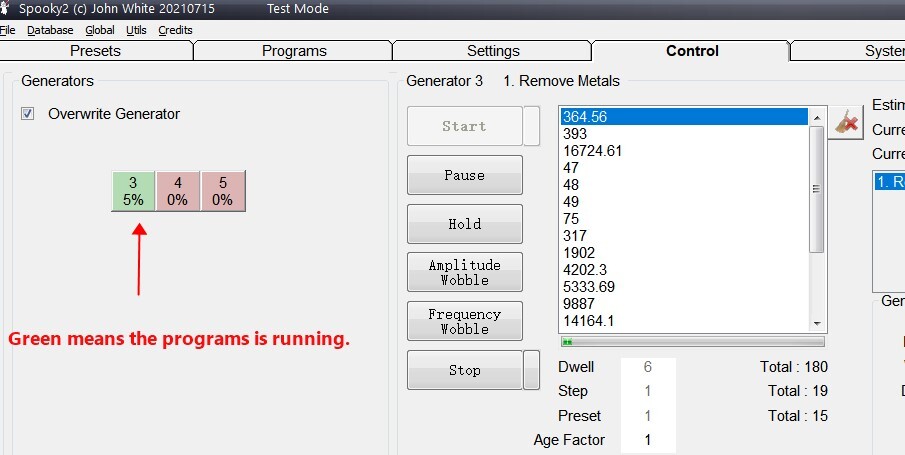Open the Utils menu

coord(136,30)
